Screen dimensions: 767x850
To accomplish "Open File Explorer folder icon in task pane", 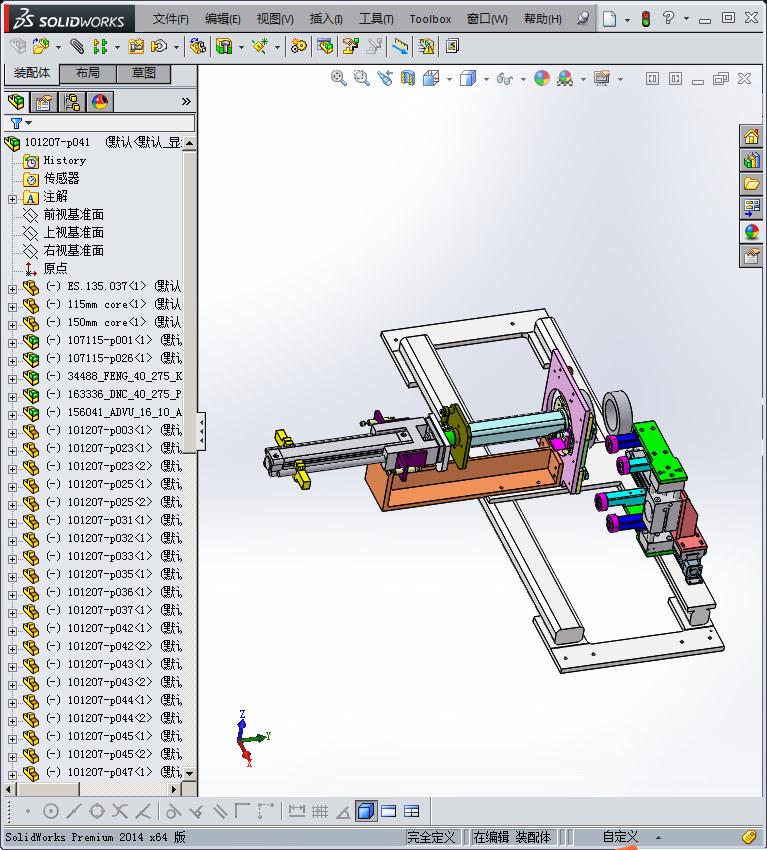I will pyautogui.click(x=751, y=184).
